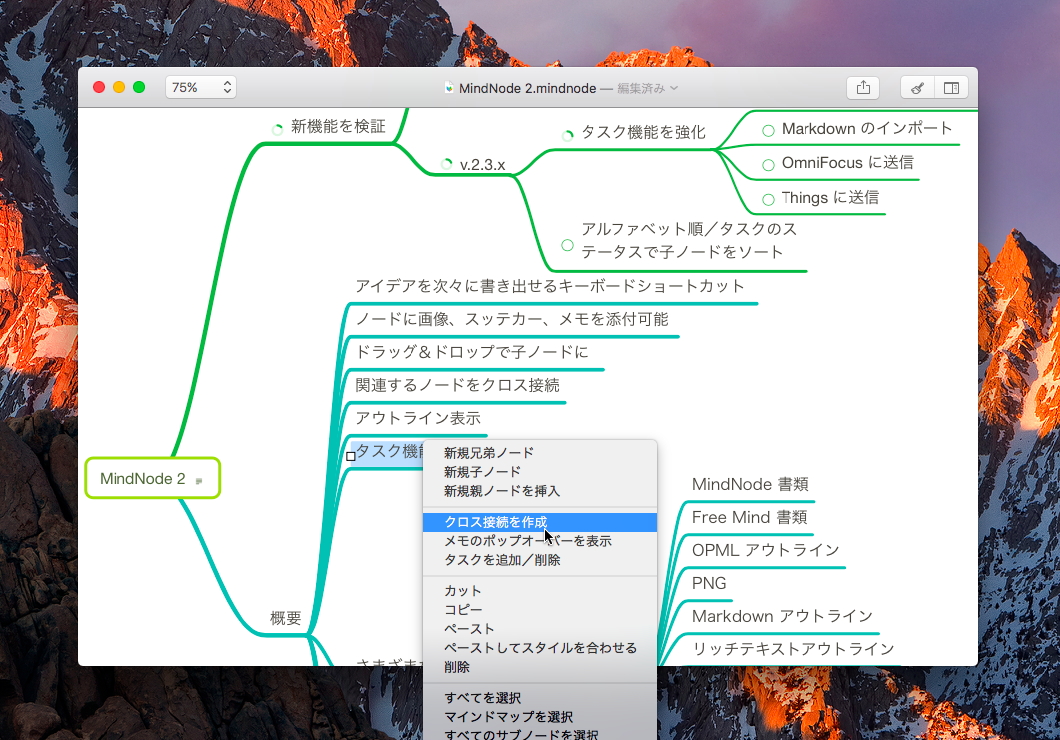Click note icon on MindNode 2 node
The image size is (1060, 740).
pos(199,480)
